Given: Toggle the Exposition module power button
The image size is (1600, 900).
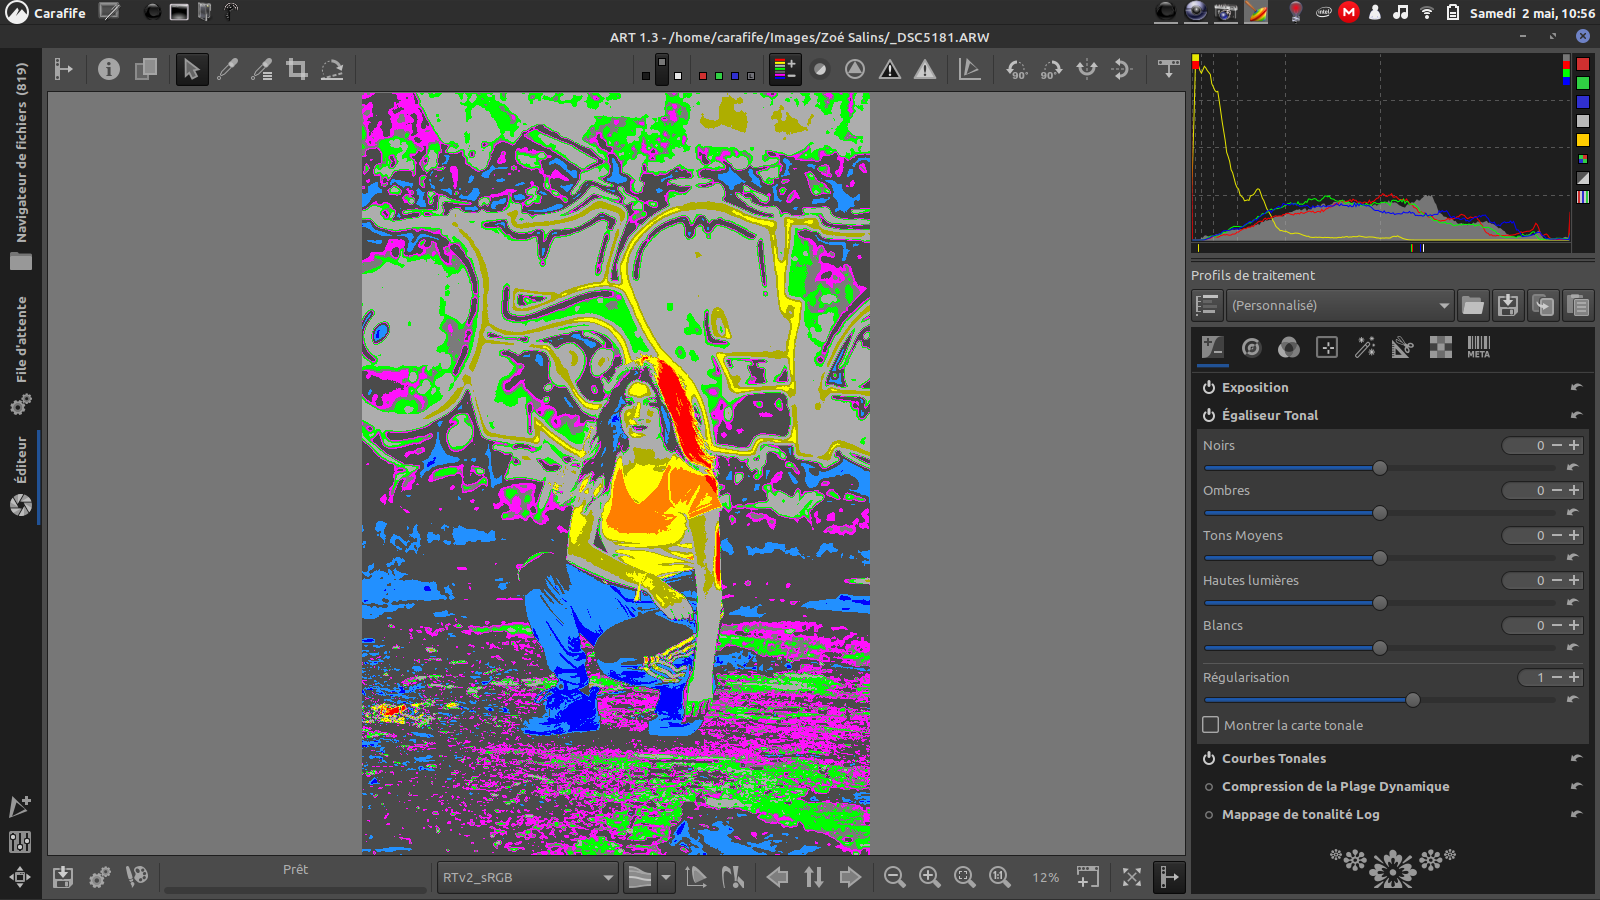Looking at the screenshot, I should click(x=1209, y=387).
